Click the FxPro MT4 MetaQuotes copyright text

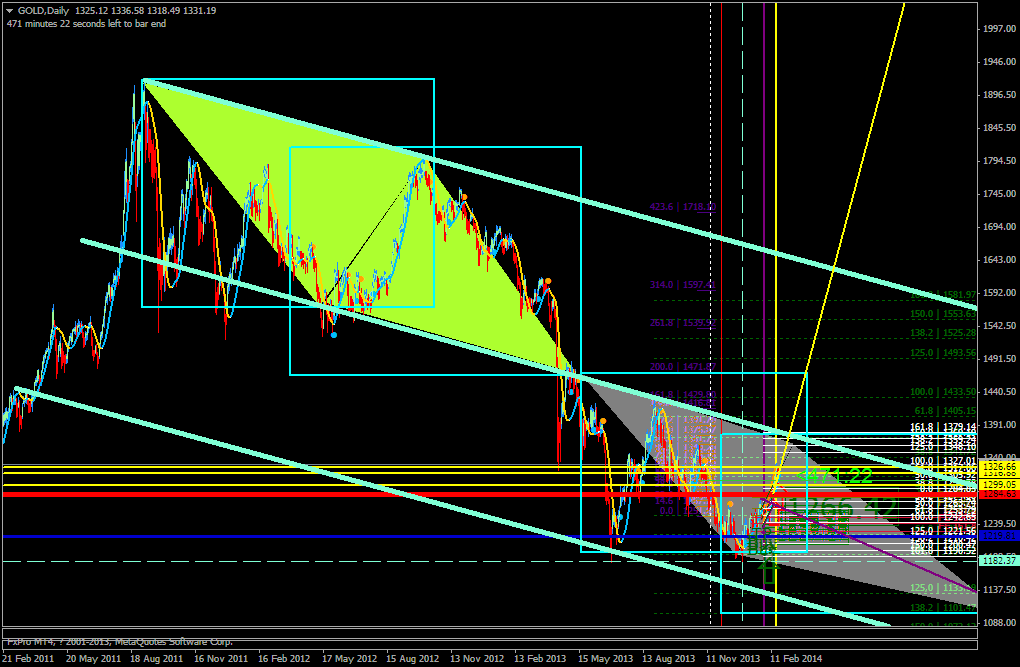click(x=120, y=642)
